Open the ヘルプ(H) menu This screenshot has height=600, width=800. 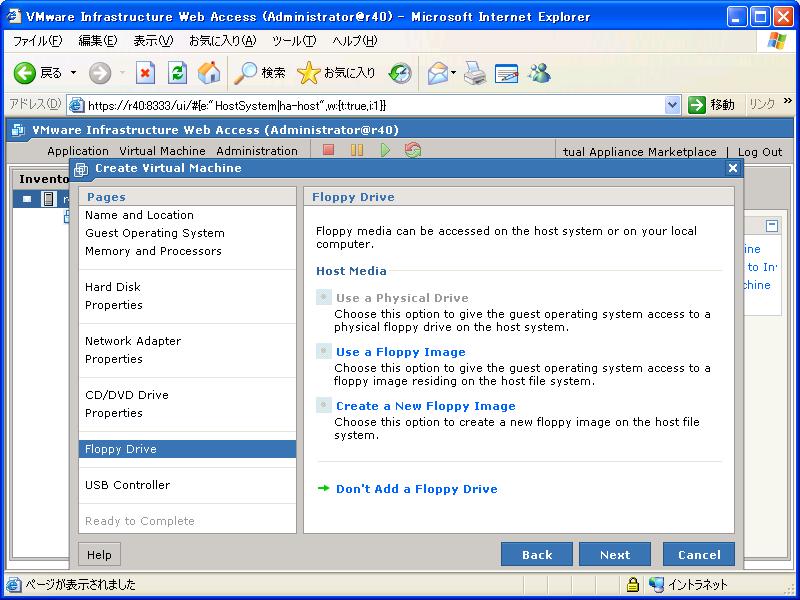tap(355, 41)
